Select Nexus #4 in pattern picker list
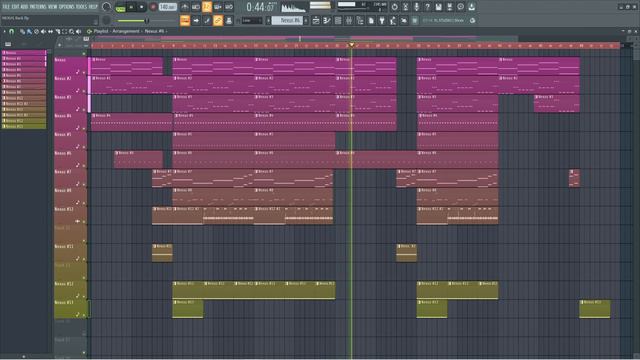This screenshot has height=360, width=640. pos(24,70)
